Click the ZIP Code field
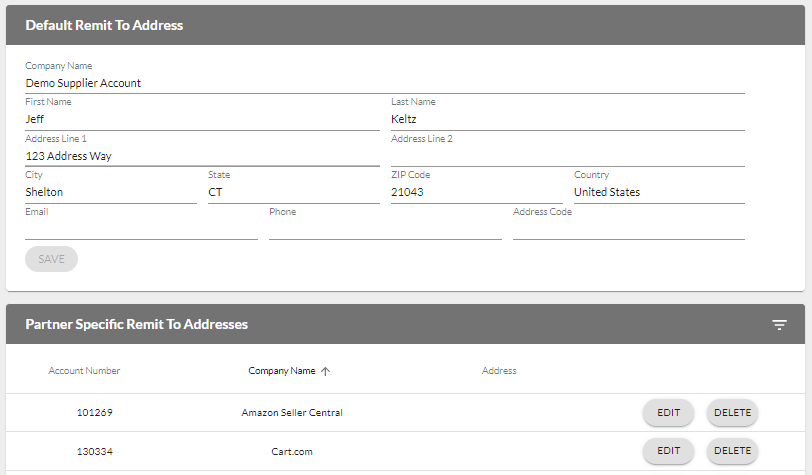Screen dimensions: 812x475 [x=476, y=192]
